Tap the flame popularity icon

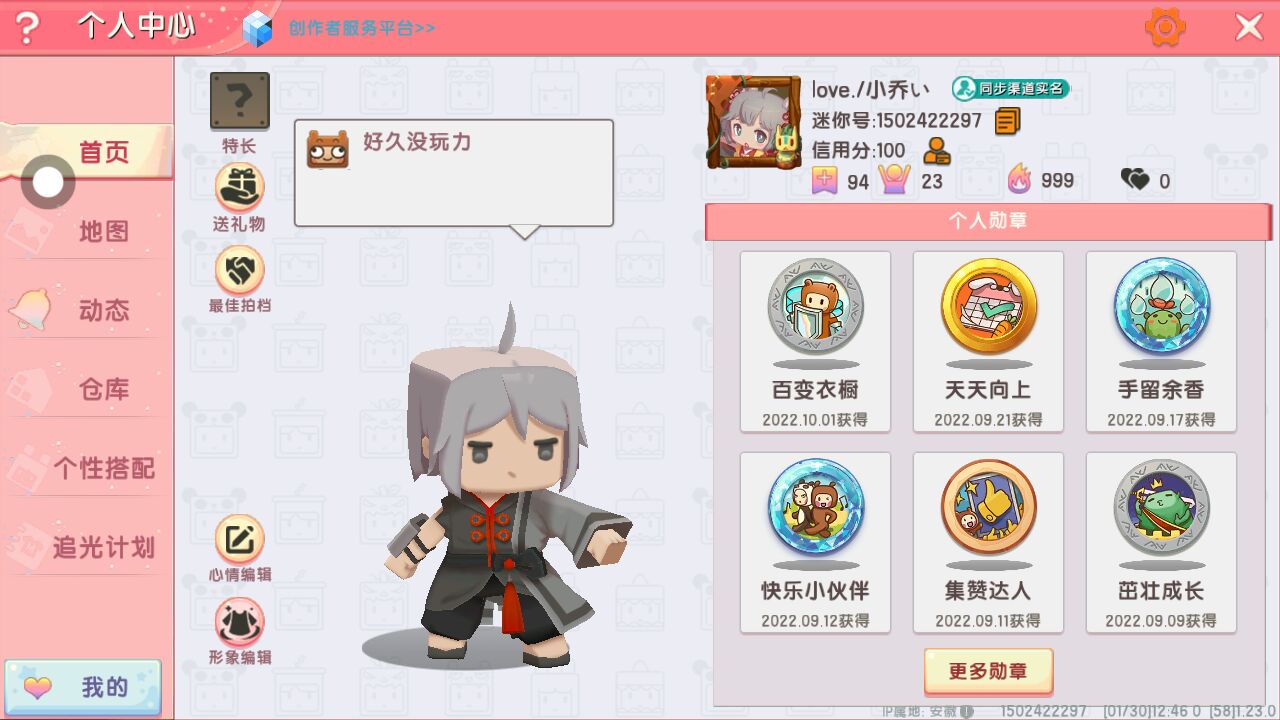[x=1019, y=180]
